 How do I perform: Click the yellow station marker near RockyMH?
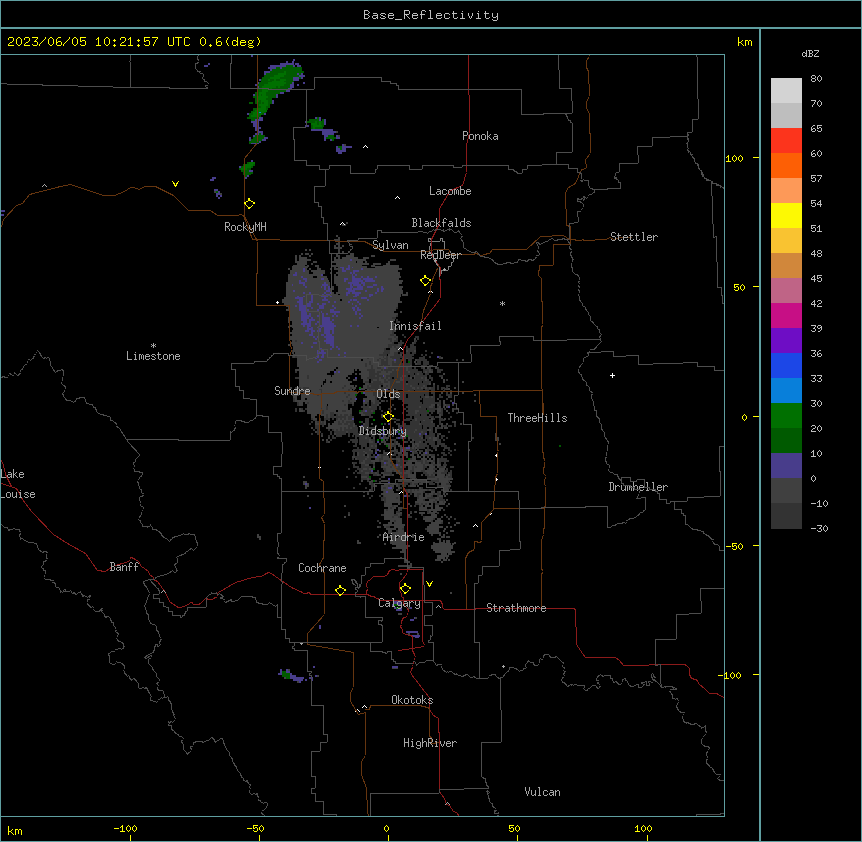(250, 204)
